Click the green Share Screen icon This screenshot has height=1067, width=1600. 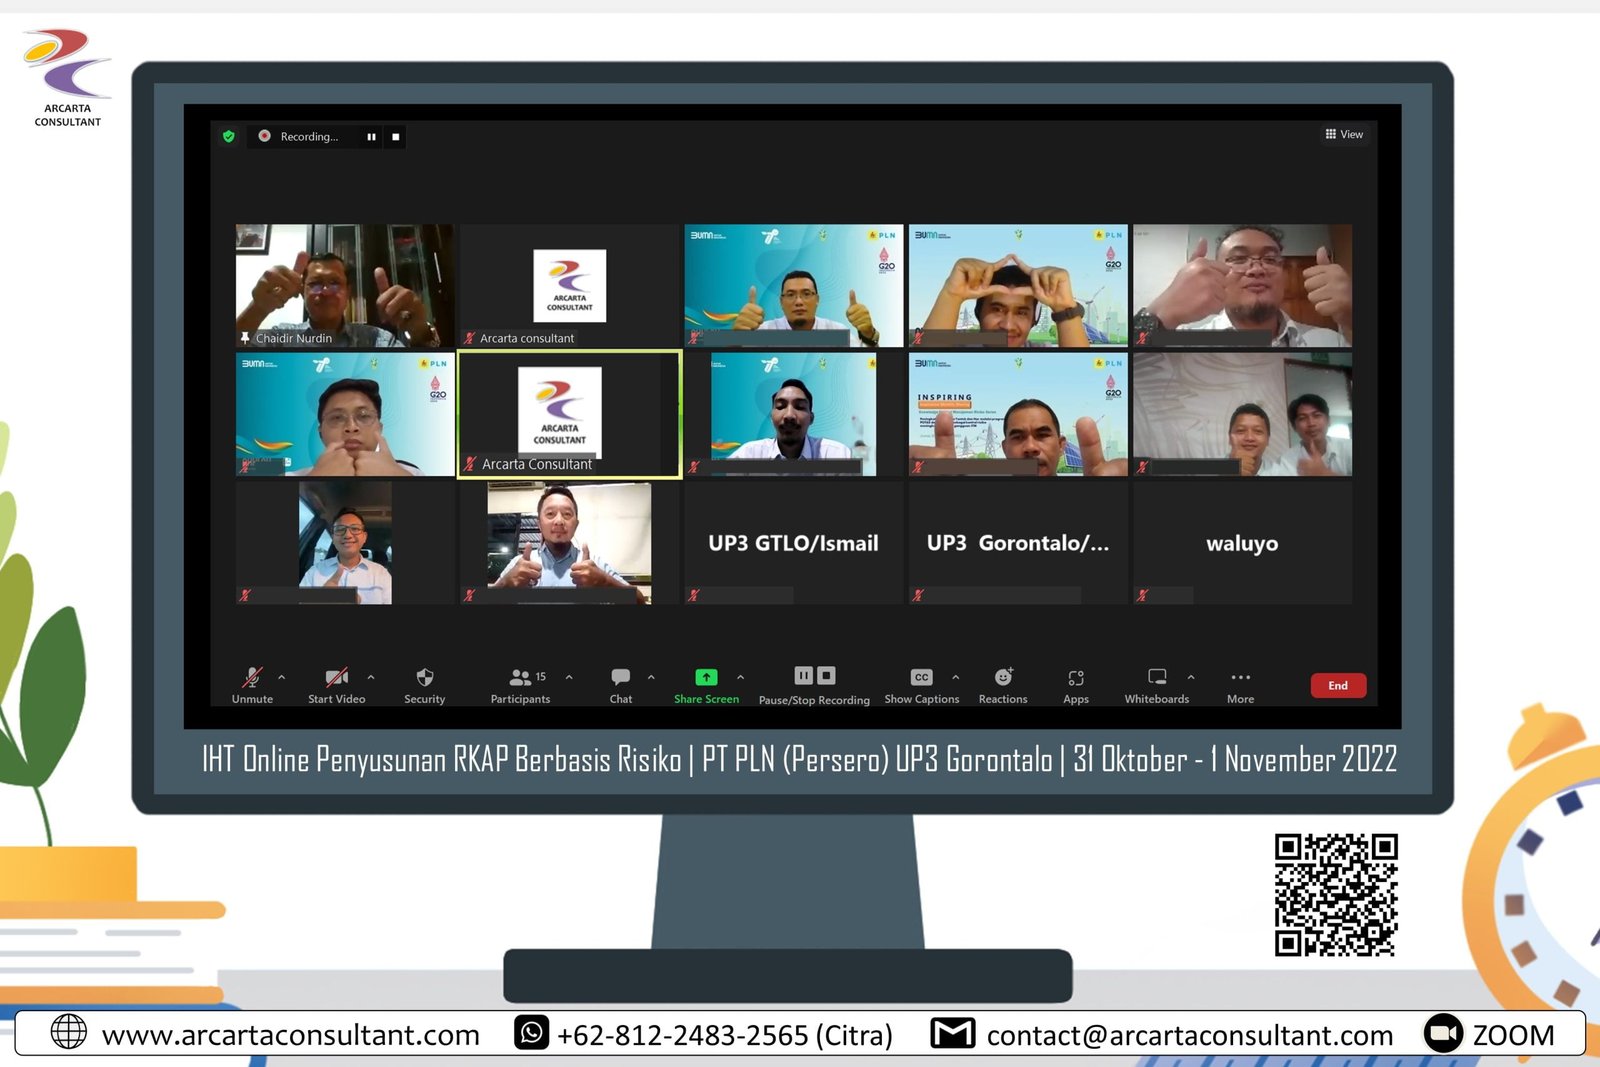tap(706, 678)
